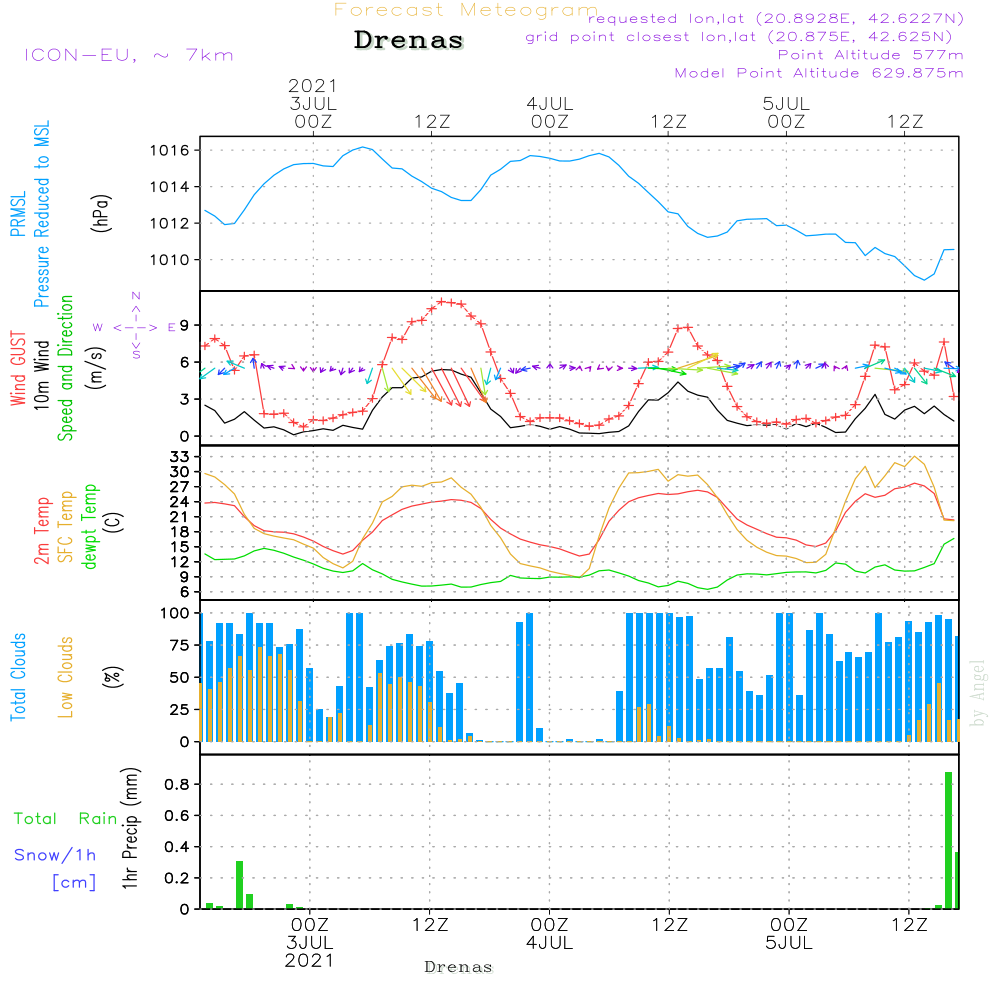
Task: Click the '(%)' cloud unit label
Action: [113, 677]
